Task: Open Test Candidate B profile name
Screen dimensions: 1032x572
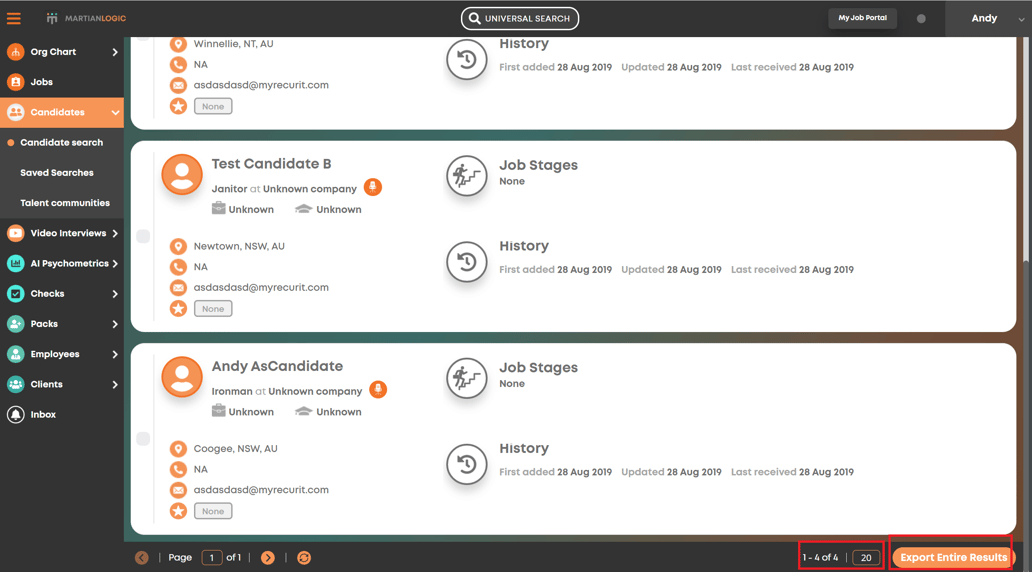Action: (x=271, y=164)
